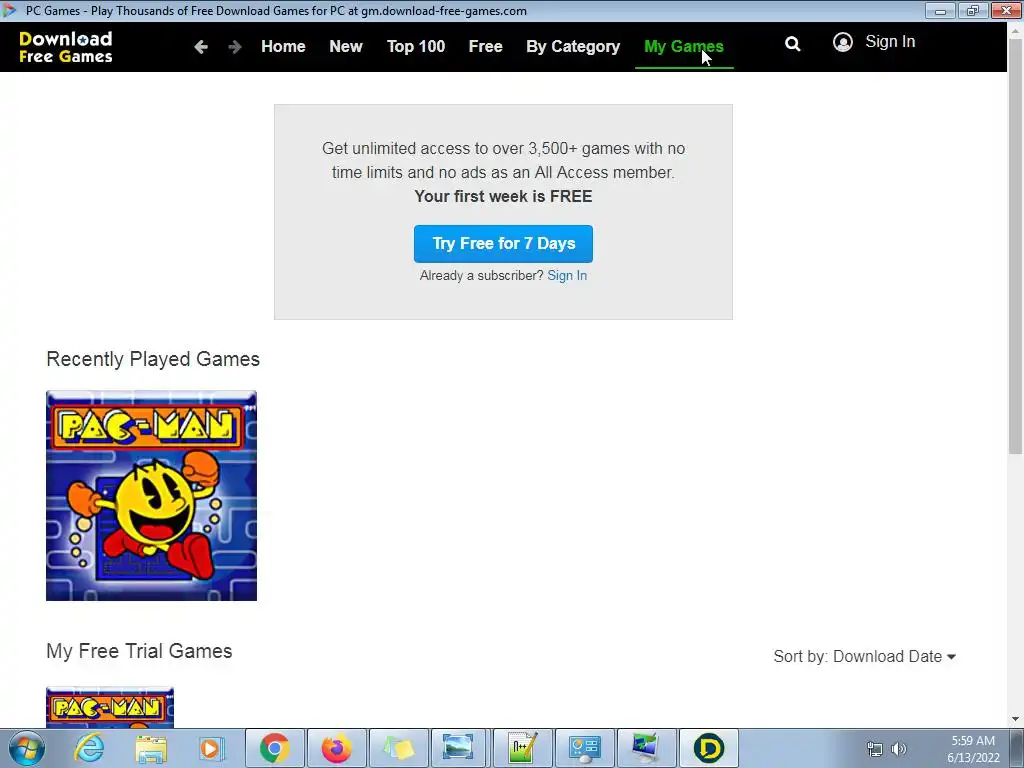Open Windows Media Player from taskbar
Screen dimensions: 1024x768
(212, 748)
